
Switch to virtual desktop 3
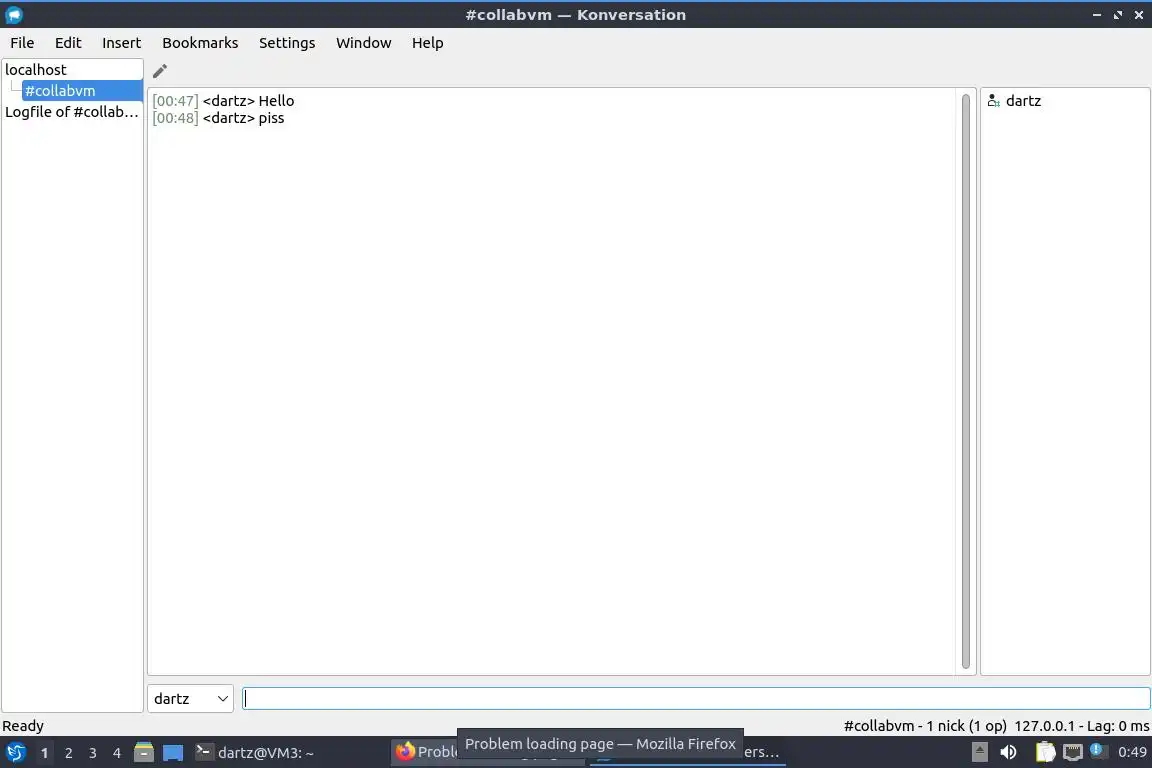click(x=93, y=753)
